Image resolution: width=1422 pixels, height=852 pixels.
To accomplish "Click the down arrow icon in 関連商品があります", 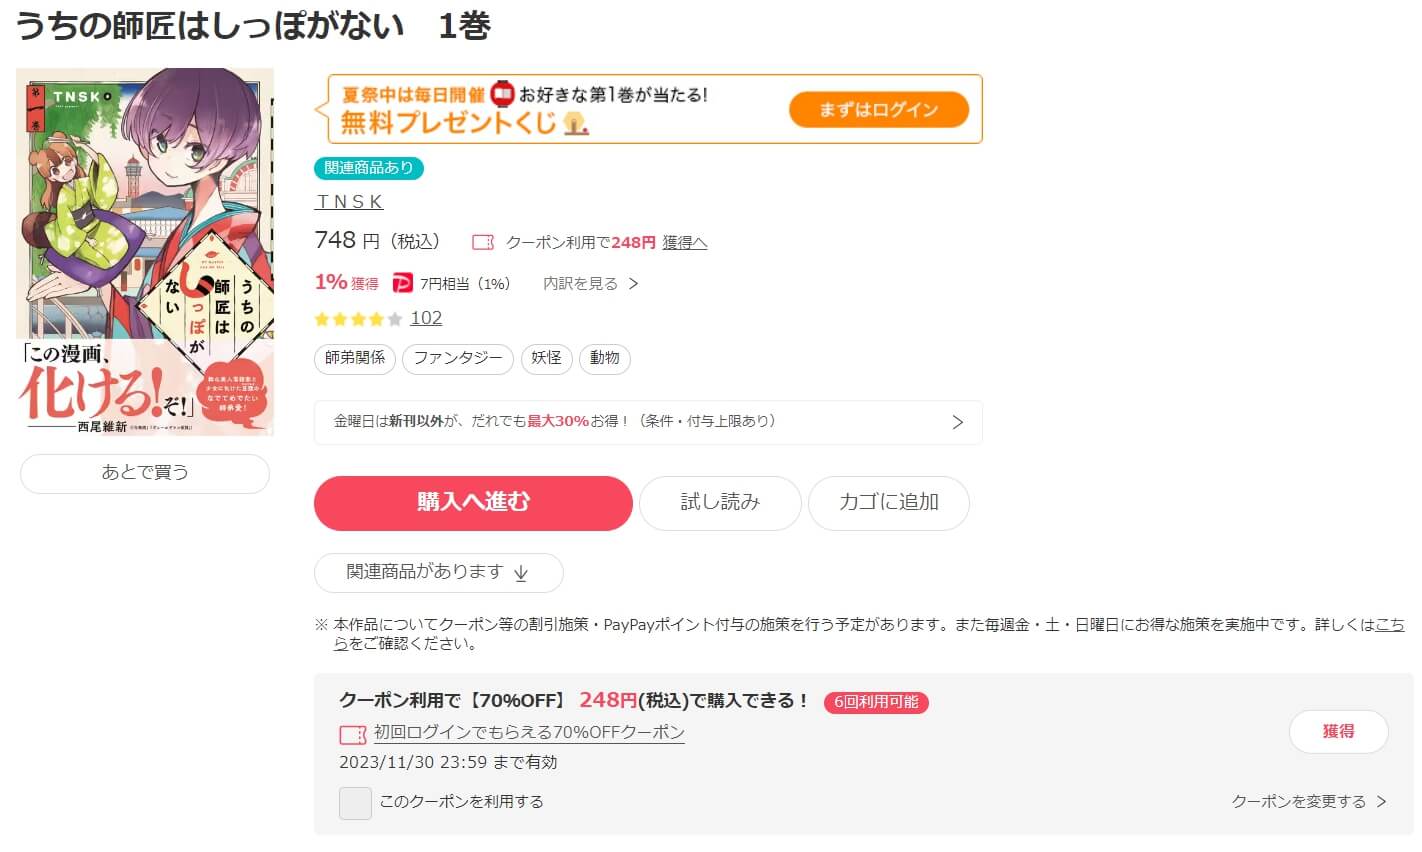I will point(521,573).
